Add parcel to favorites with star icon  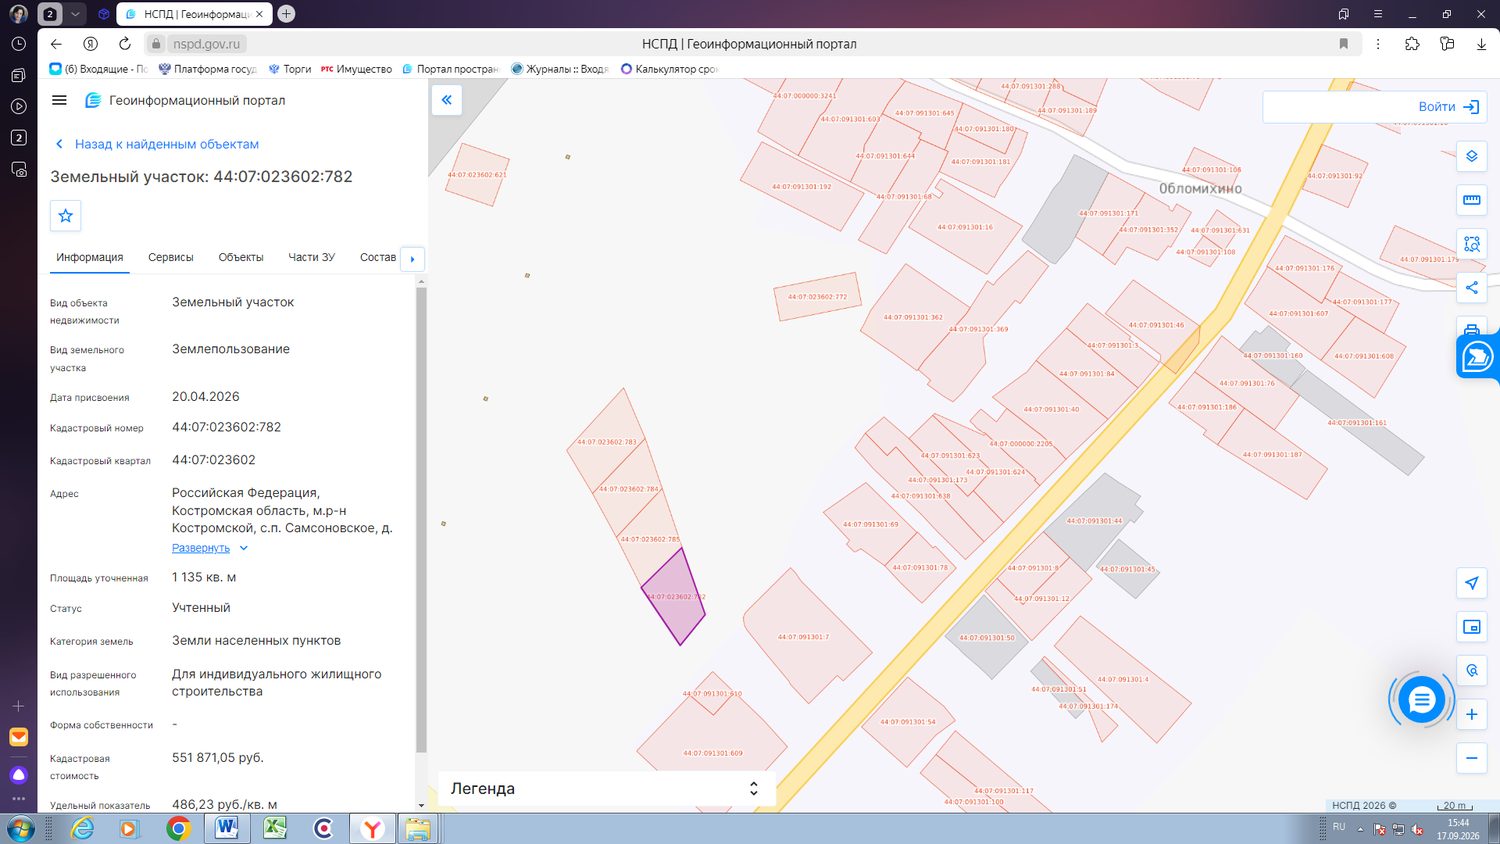[66, 216]
